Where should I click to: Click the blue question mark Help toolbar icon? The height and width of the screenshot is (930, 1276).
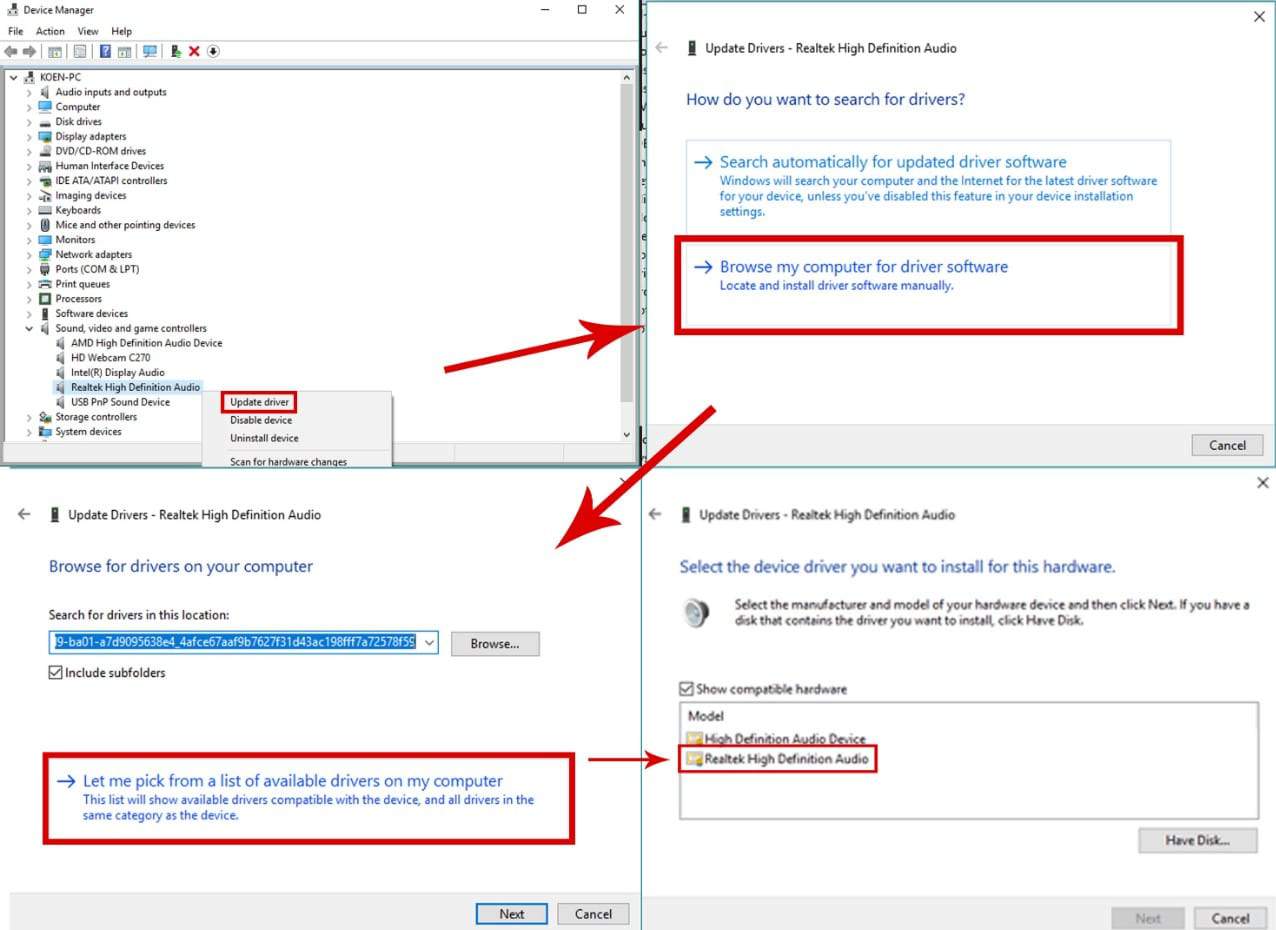(x=105, y=51)
